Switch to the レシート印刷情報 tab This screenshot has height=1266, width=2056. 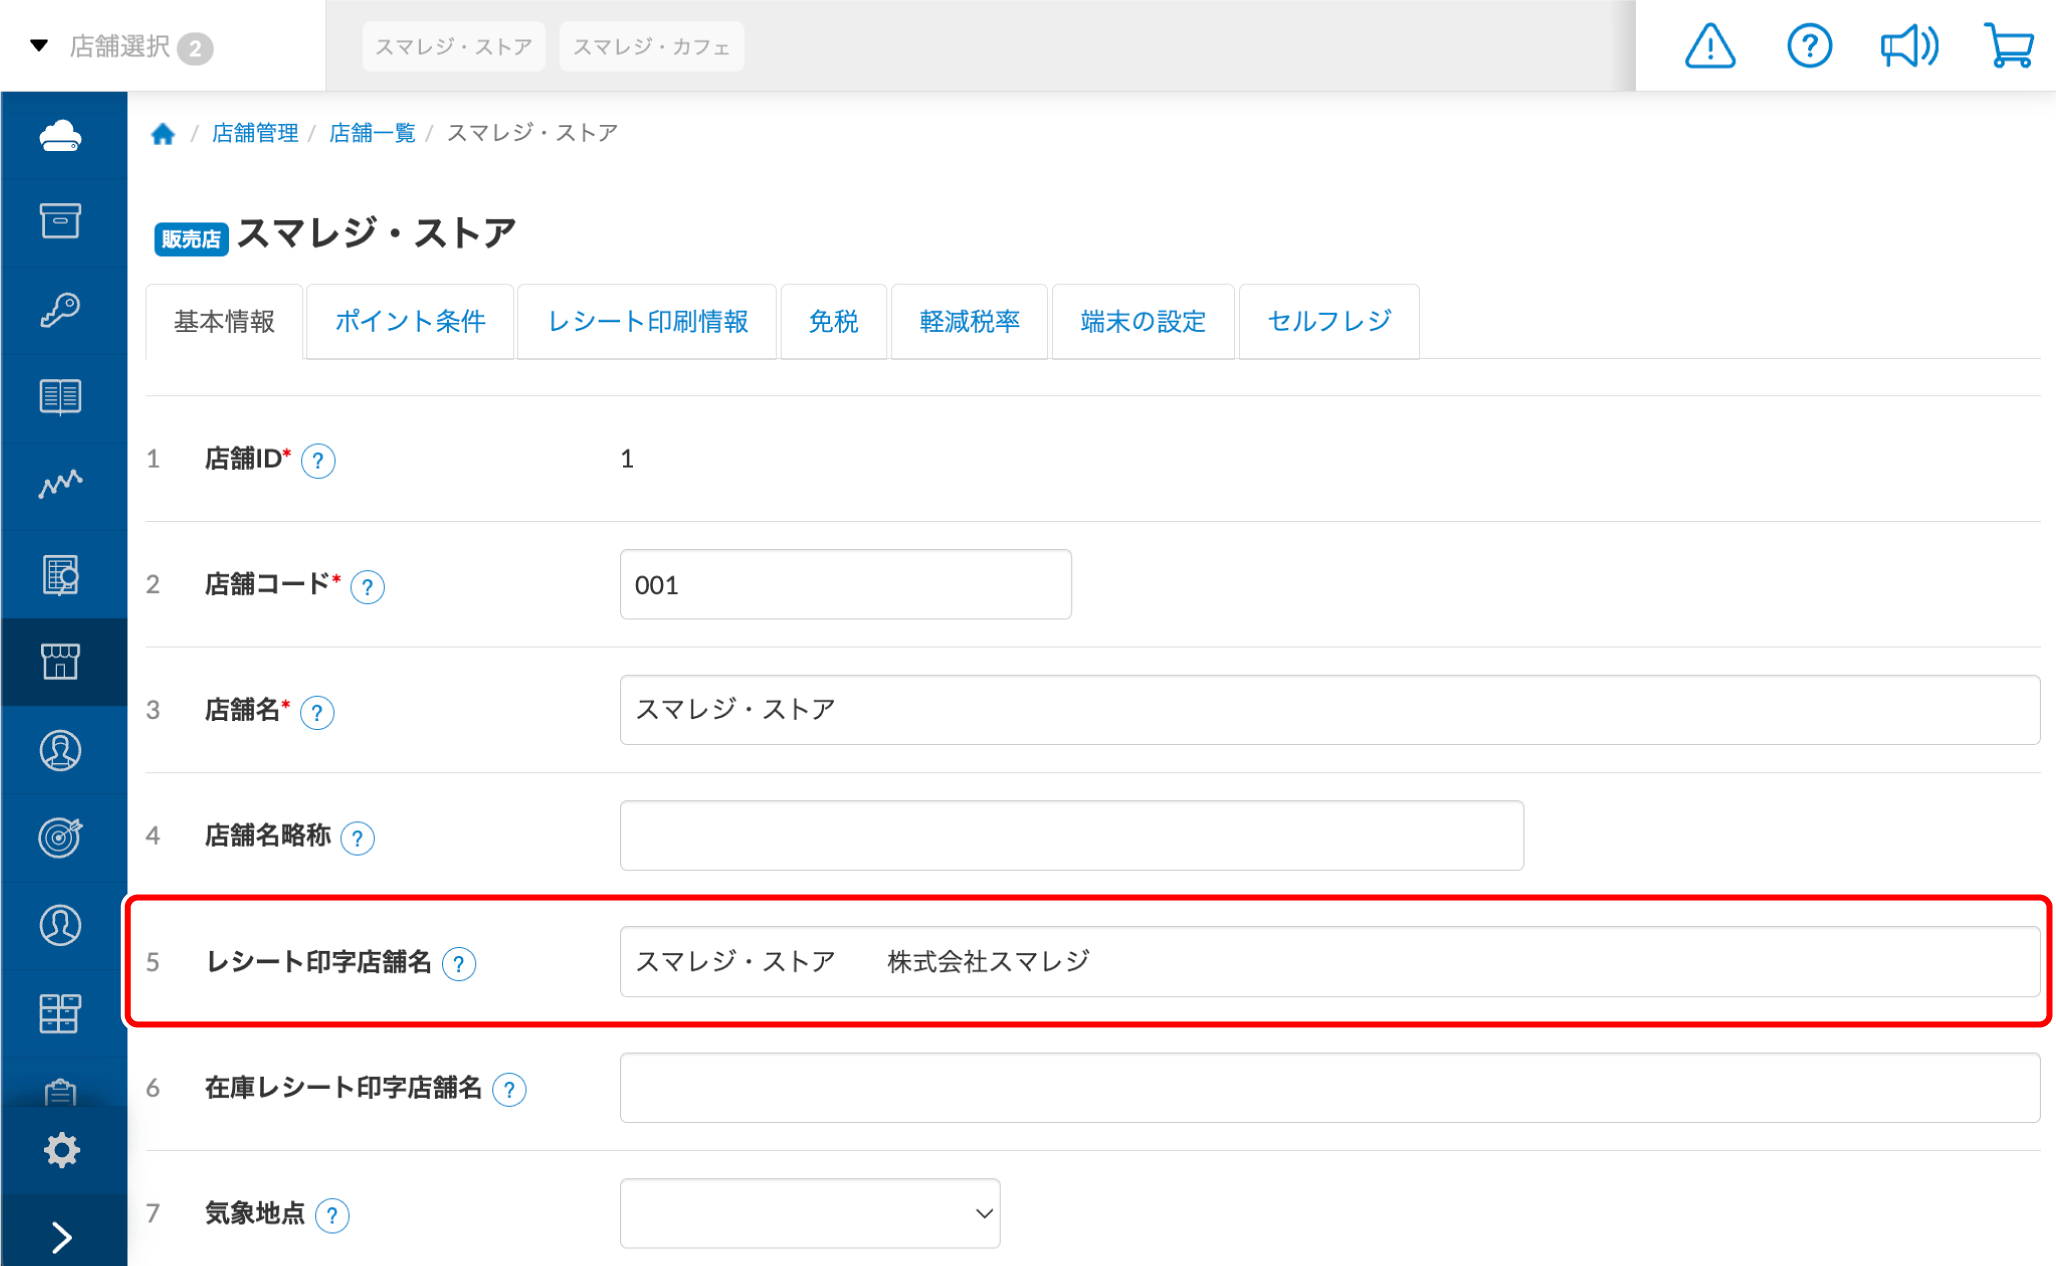click(647, 322)
